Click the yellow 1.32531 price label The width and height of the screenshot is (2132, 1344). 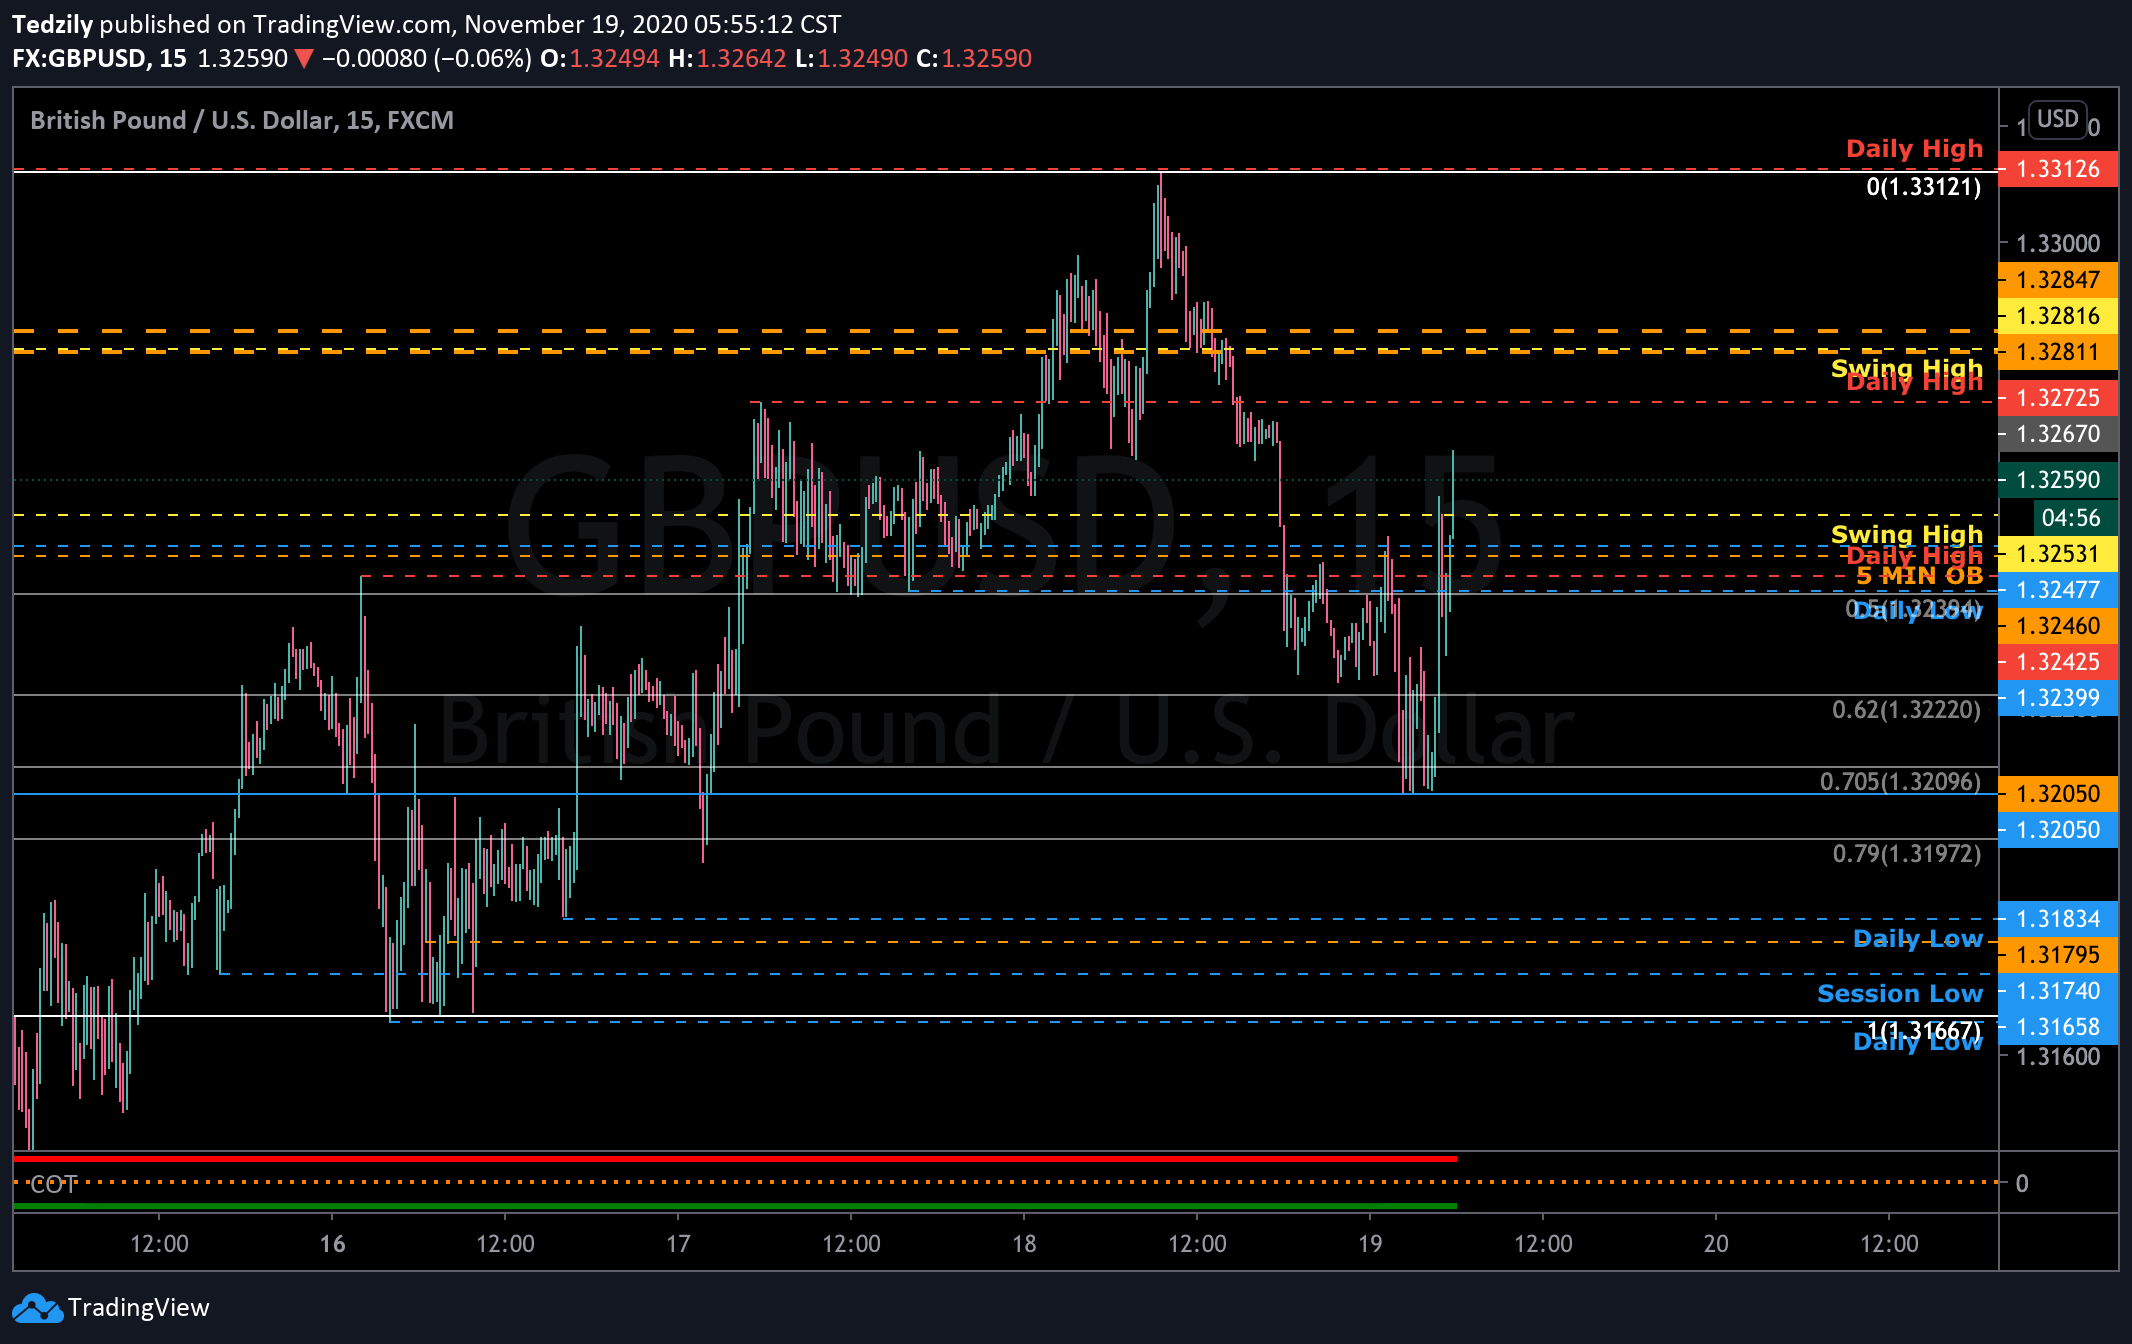[x=2057, y=554]
